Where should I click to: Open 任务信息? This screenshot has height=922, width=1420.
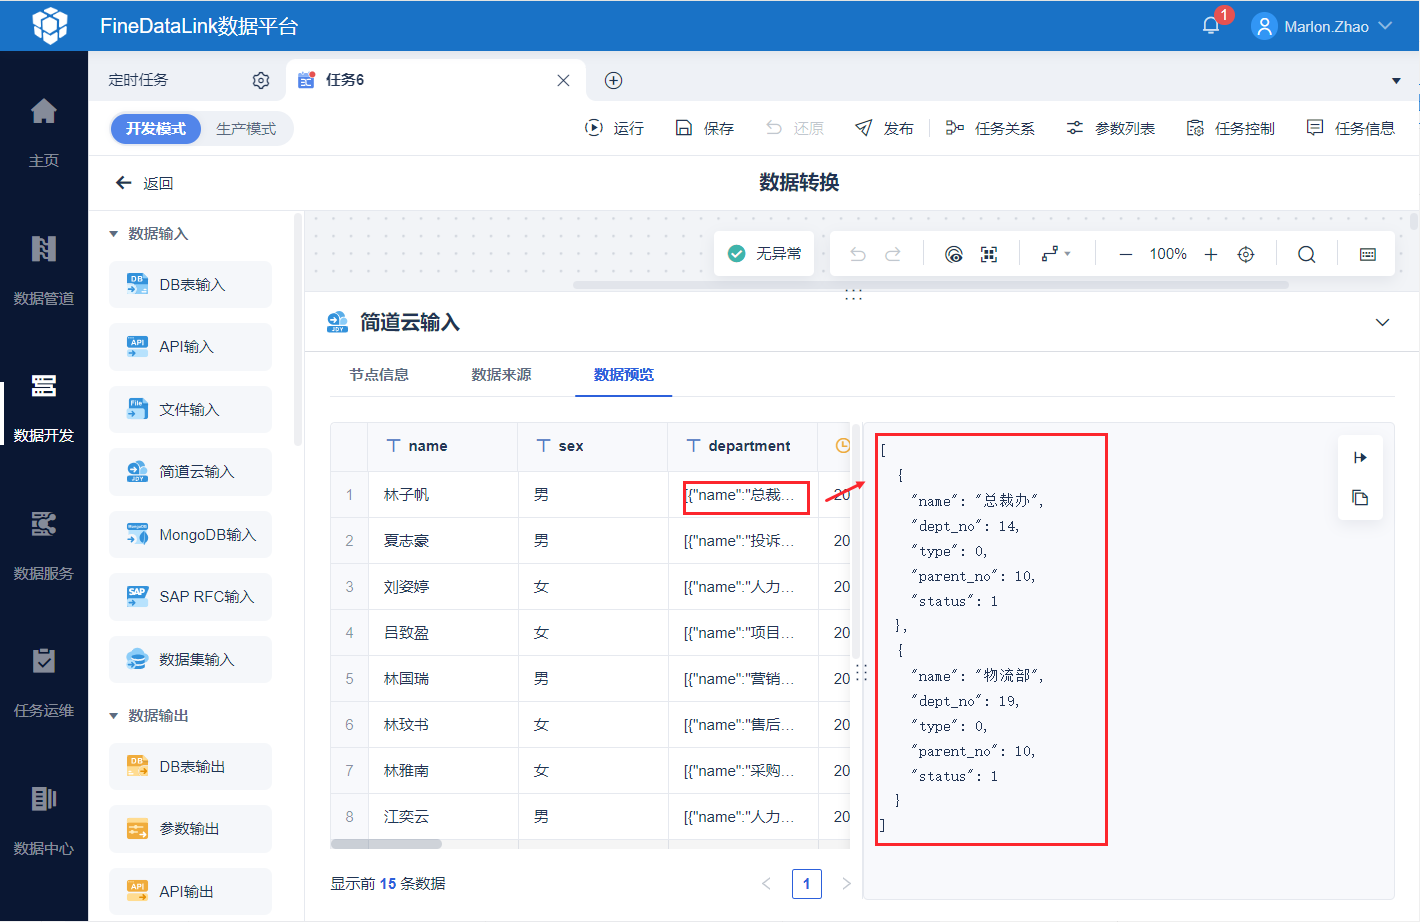pyautogui.click(x=1350, y=128)
